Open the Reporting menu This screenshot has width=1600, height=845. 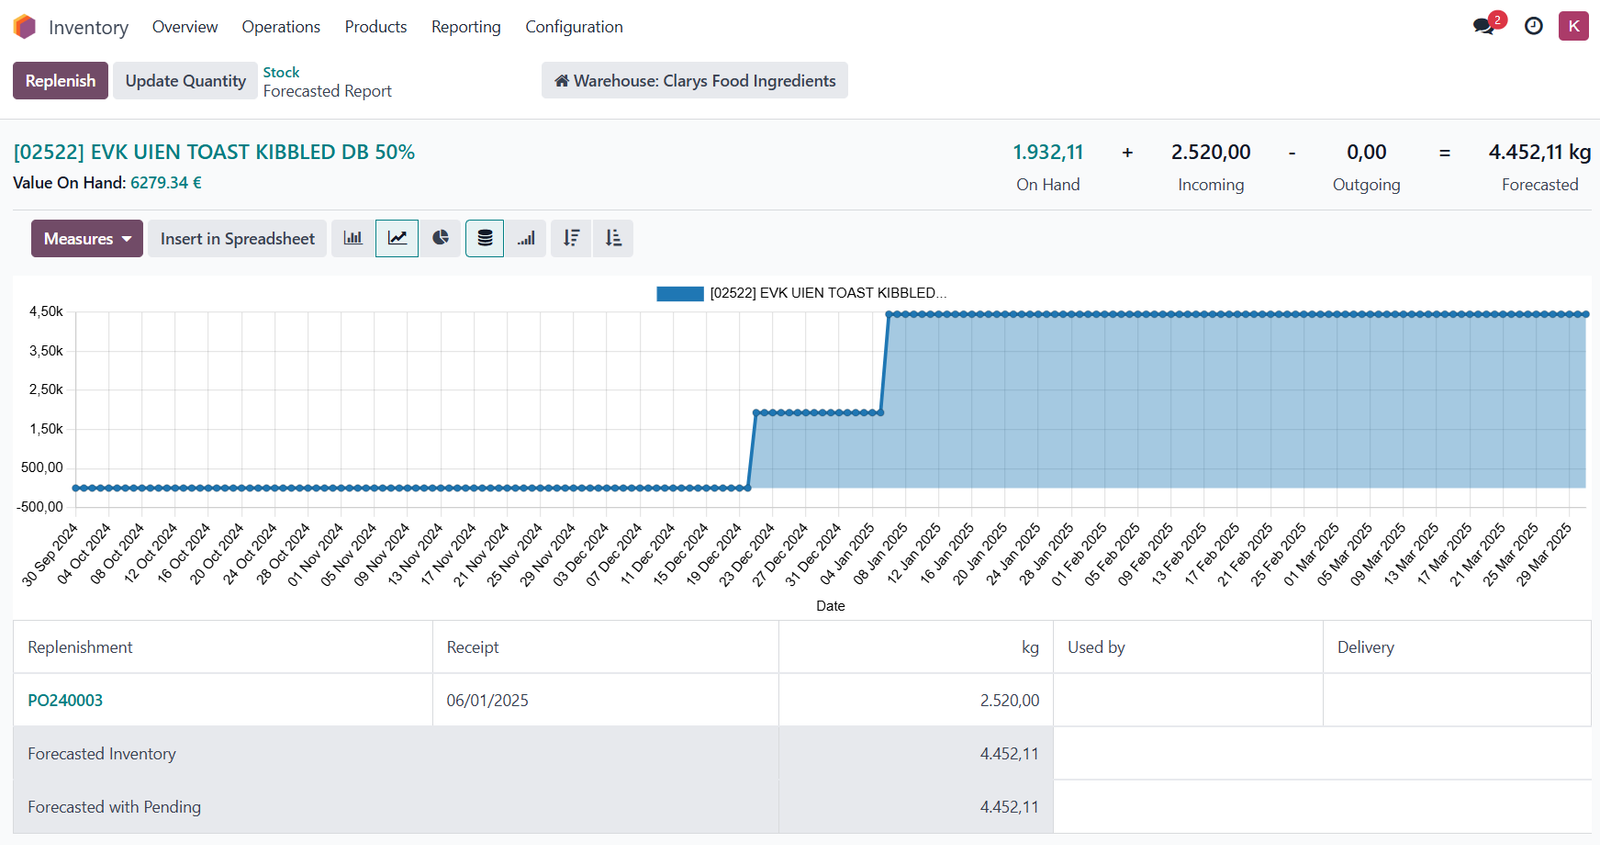pos(466,27)
